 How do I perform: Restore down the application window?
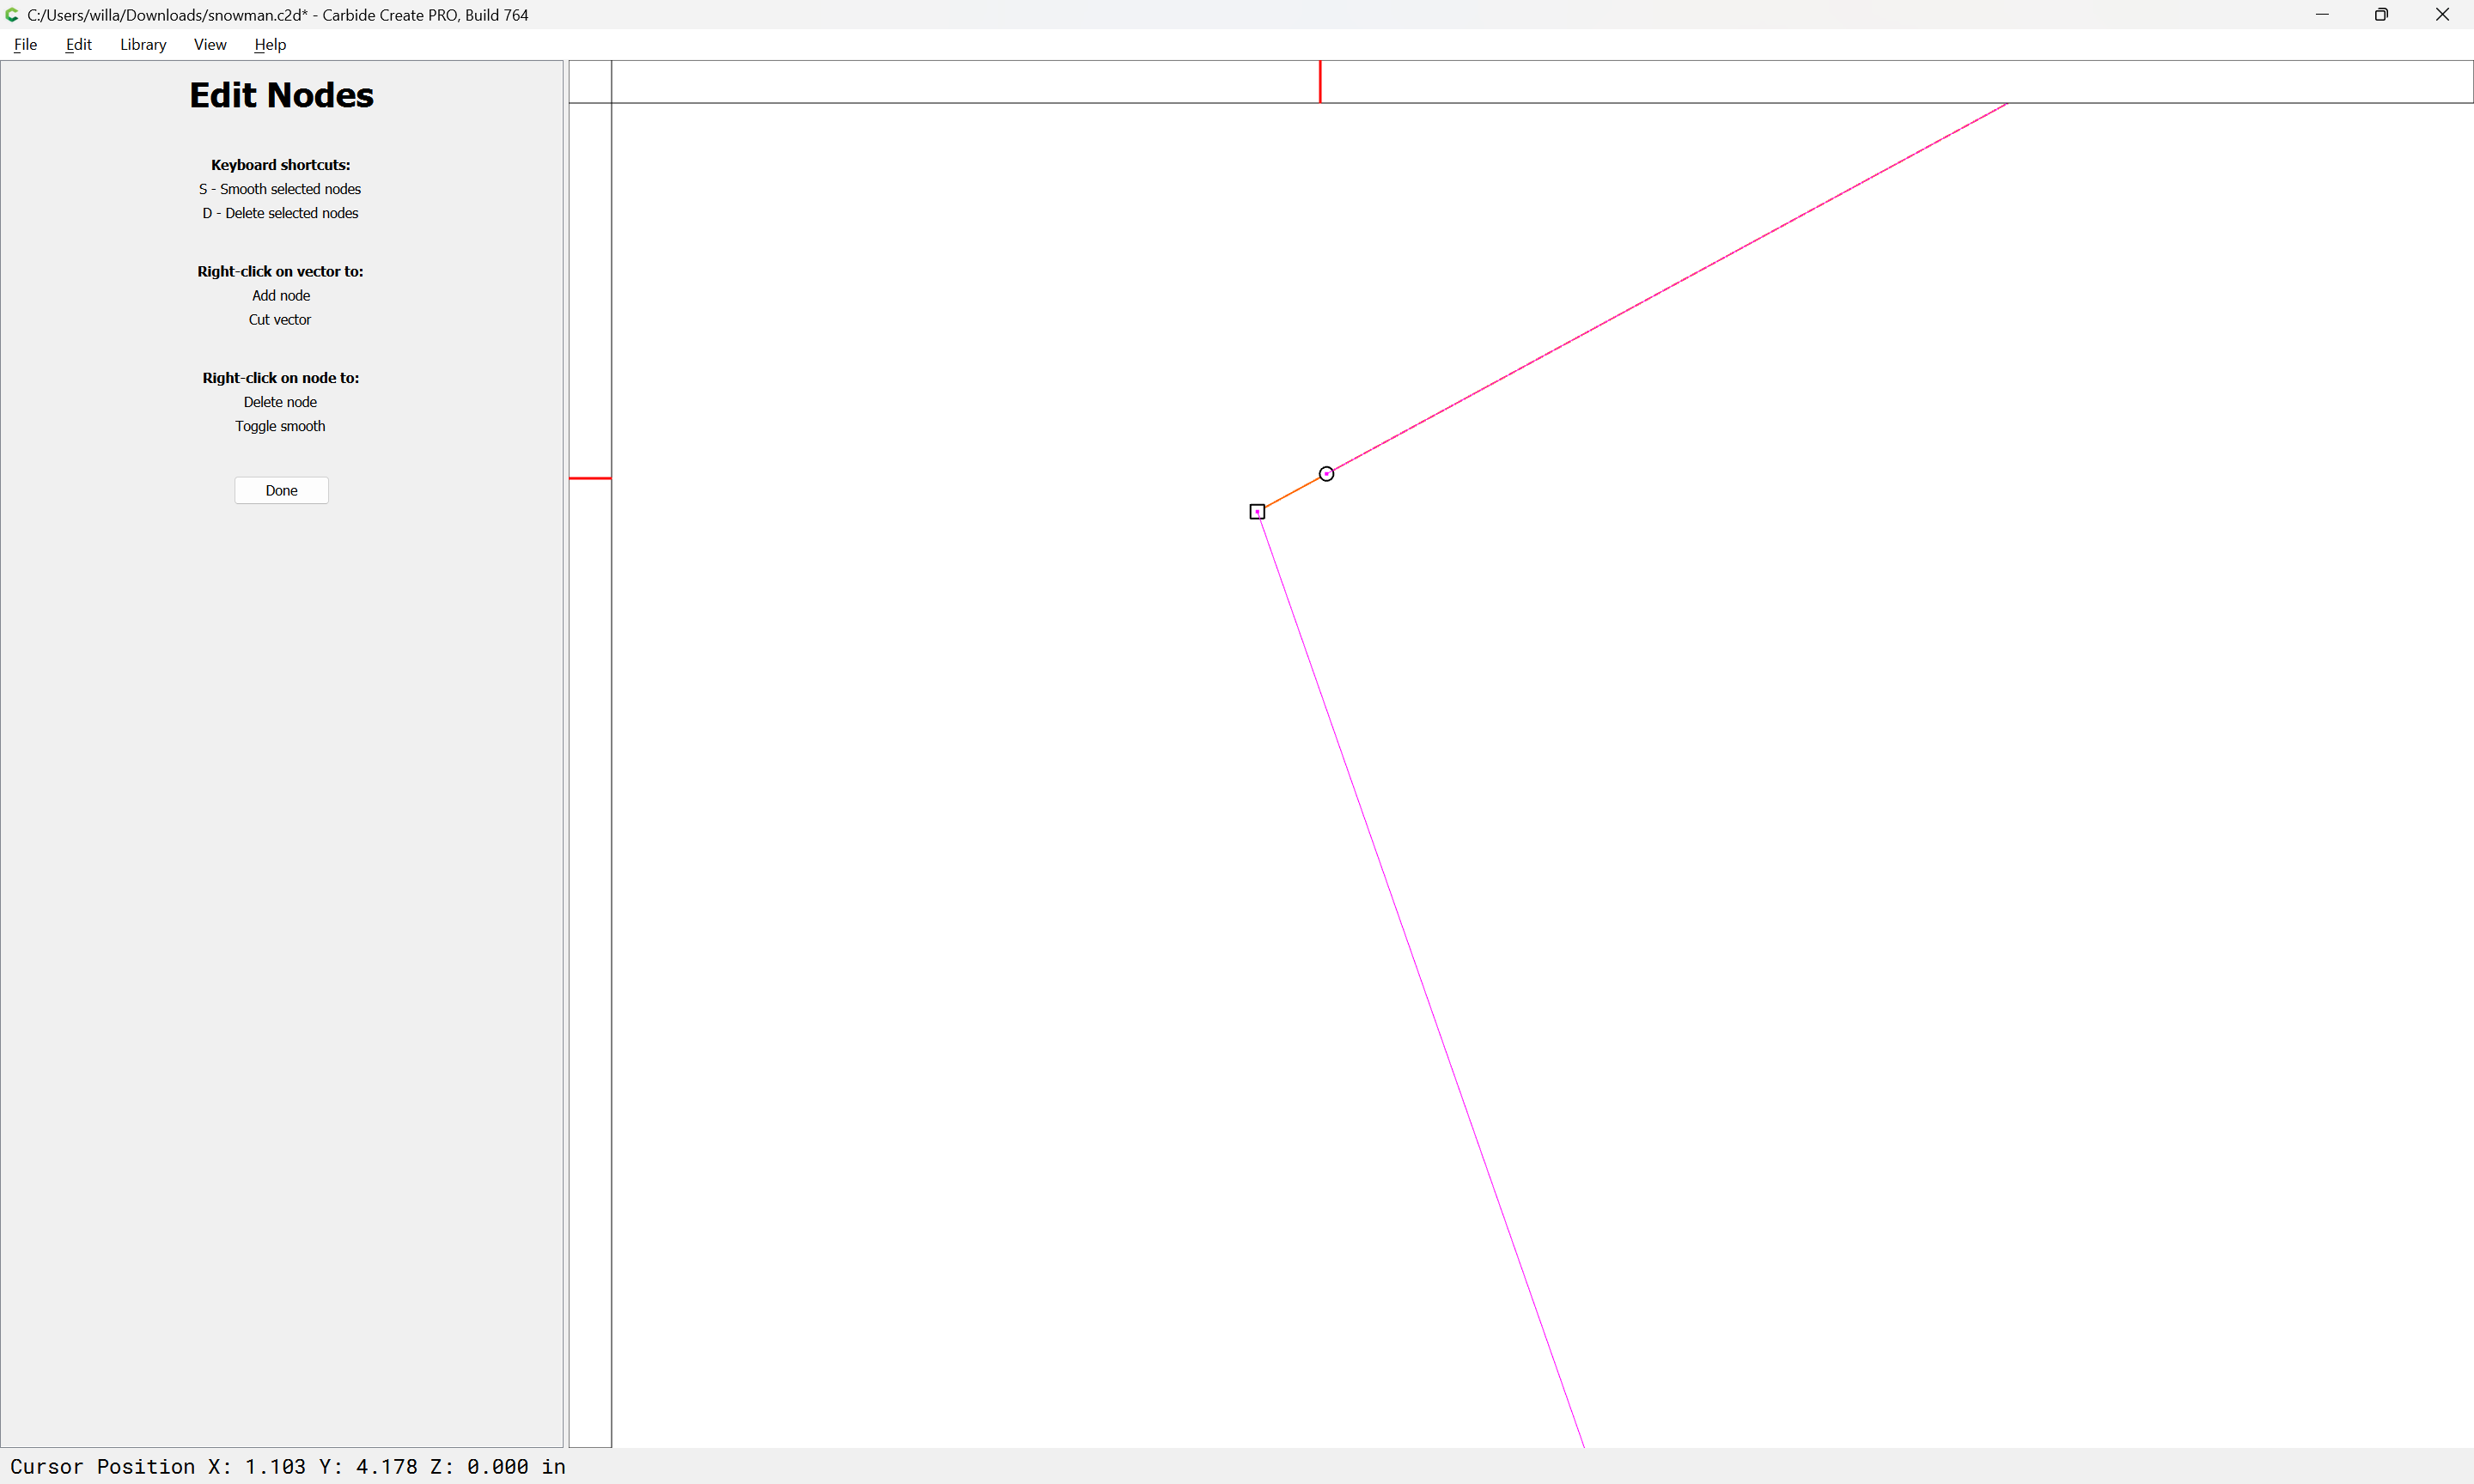coord(2381,15)
